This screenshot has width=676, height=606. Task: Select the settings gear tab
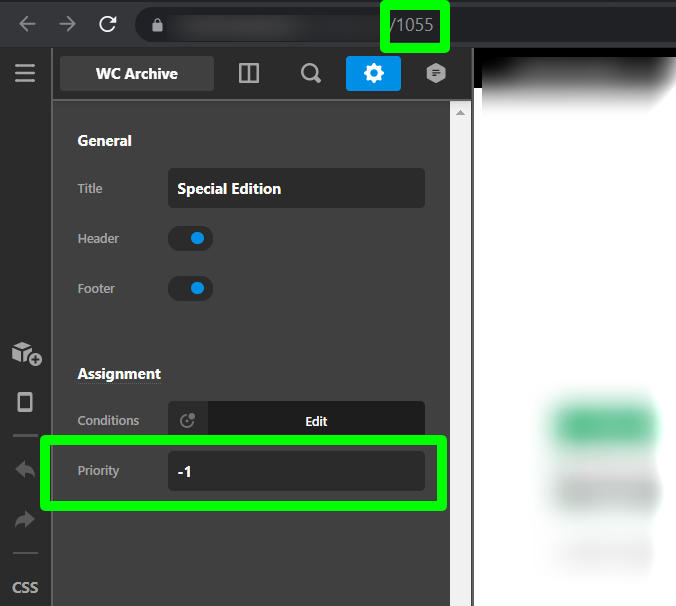pyautogui.click(x=373, y=73)
